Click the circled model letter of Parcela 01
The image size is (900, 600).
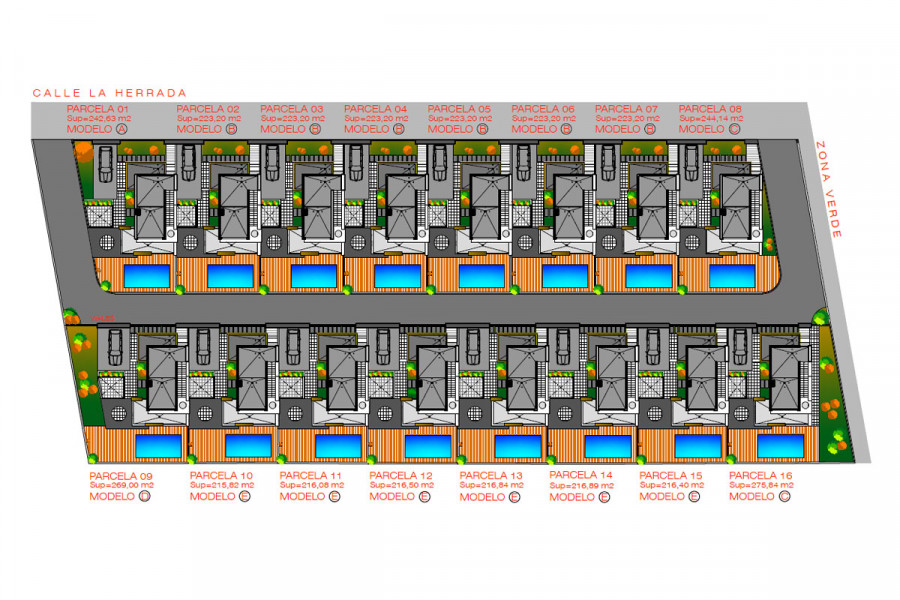coord(122,129)
